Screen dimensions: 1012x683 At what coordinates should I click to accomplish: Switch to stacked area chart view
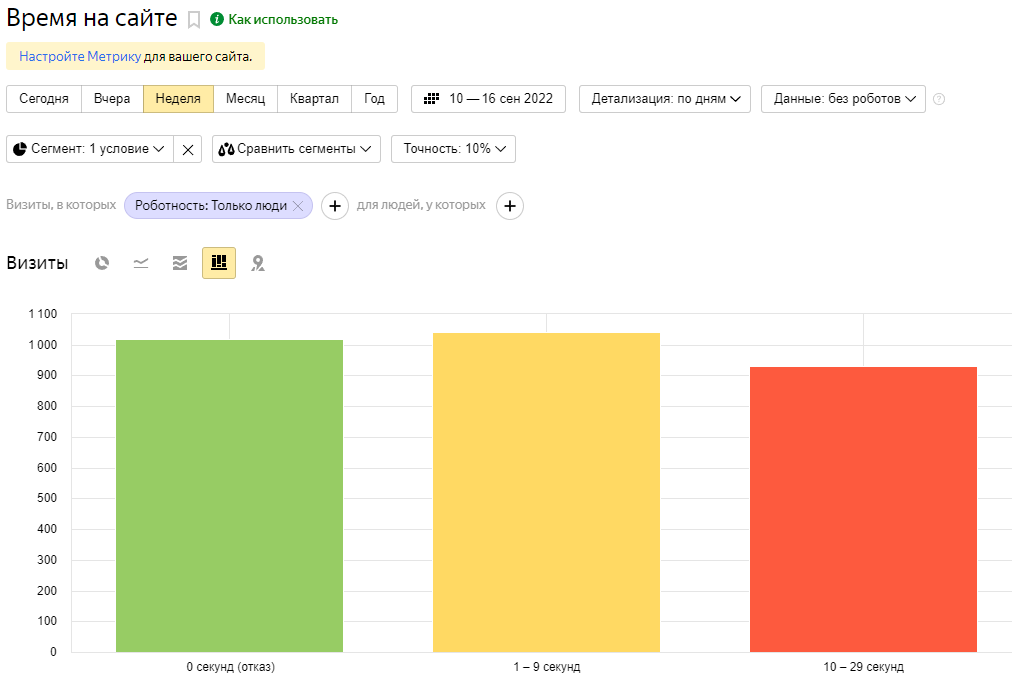(x=180, y=263)
